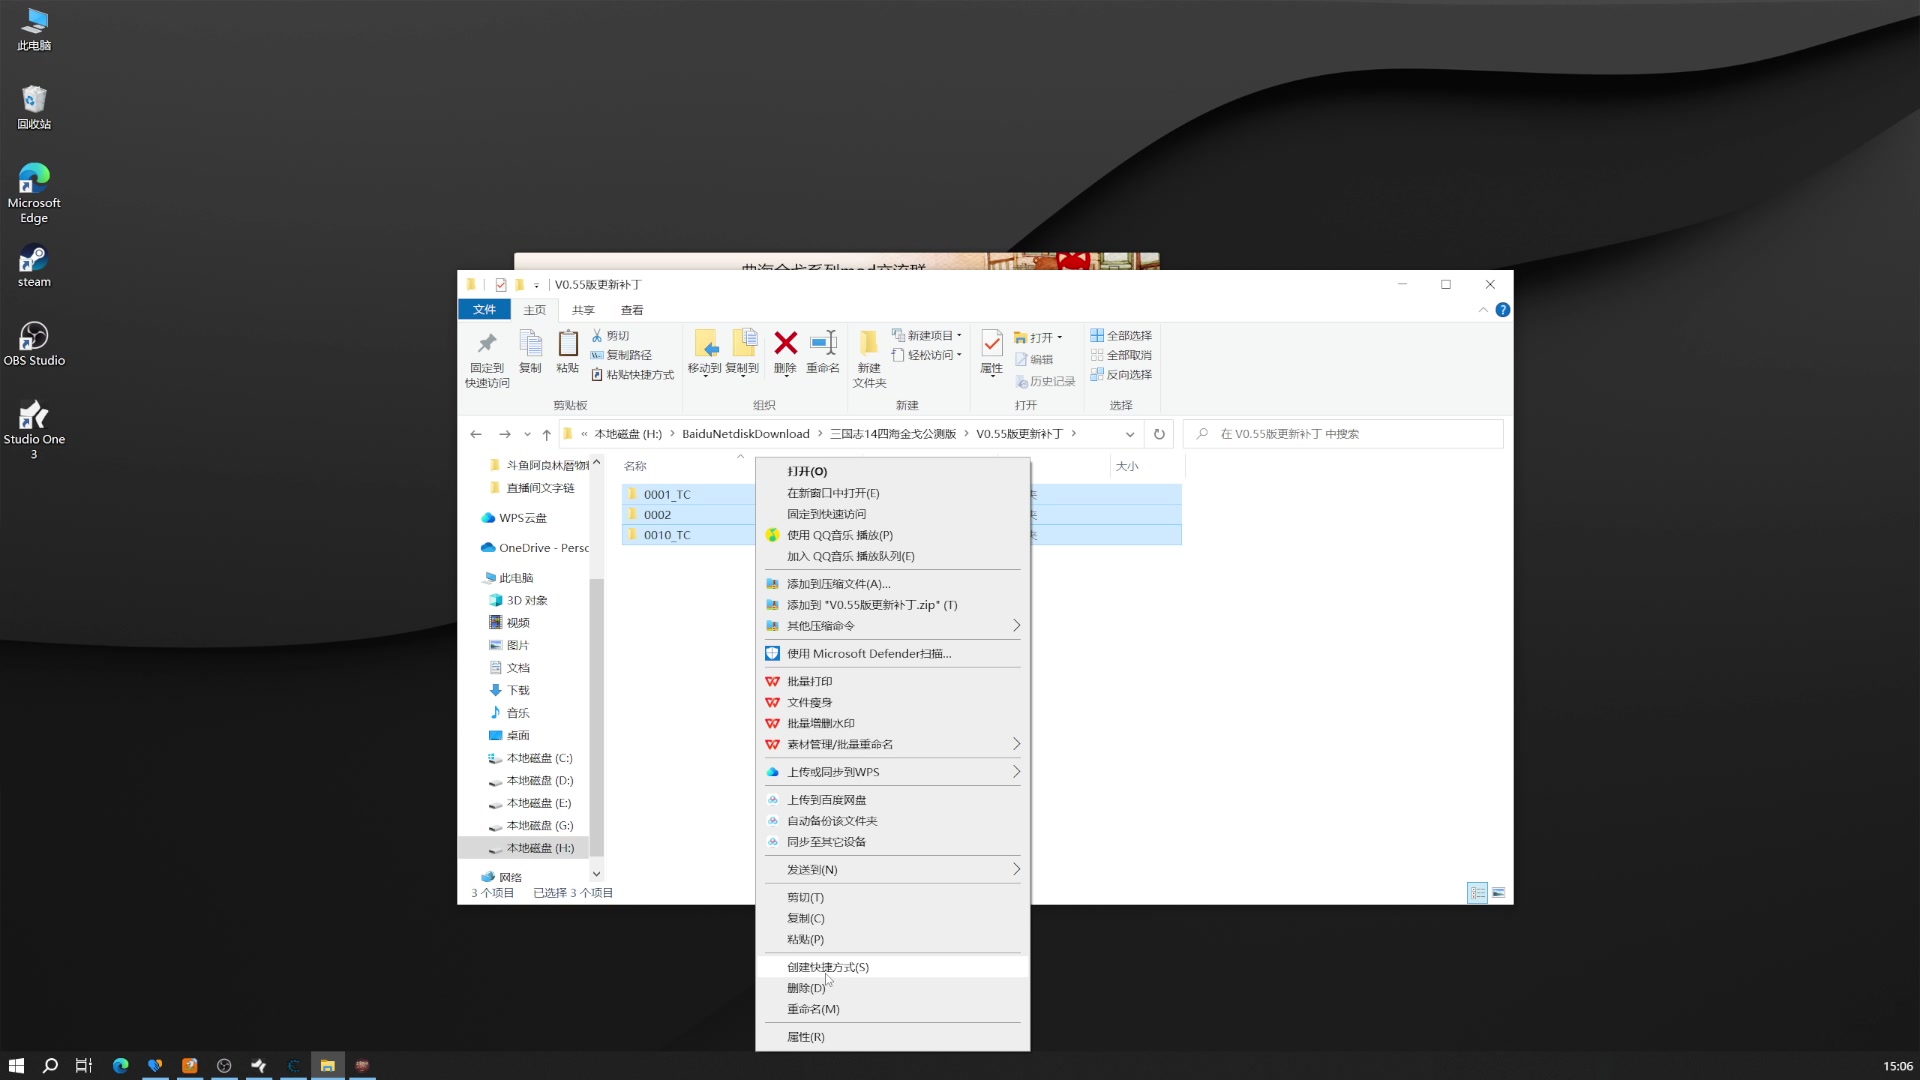
Task: Click Paste Shortcut in the ribbon
Action: click(x=632, y=375)
